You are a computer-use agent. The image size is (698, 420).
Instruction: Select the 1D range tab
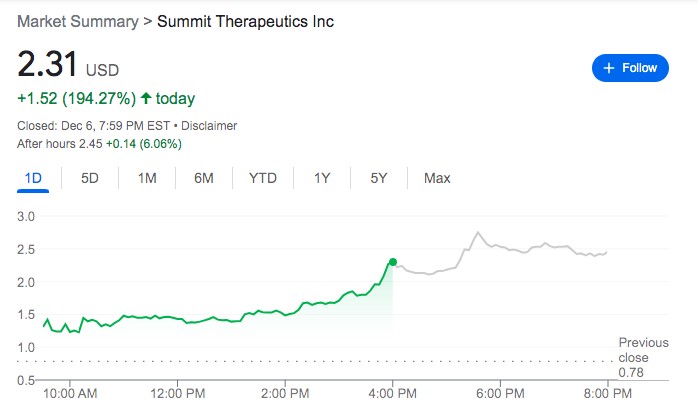(x=33, y=178)
